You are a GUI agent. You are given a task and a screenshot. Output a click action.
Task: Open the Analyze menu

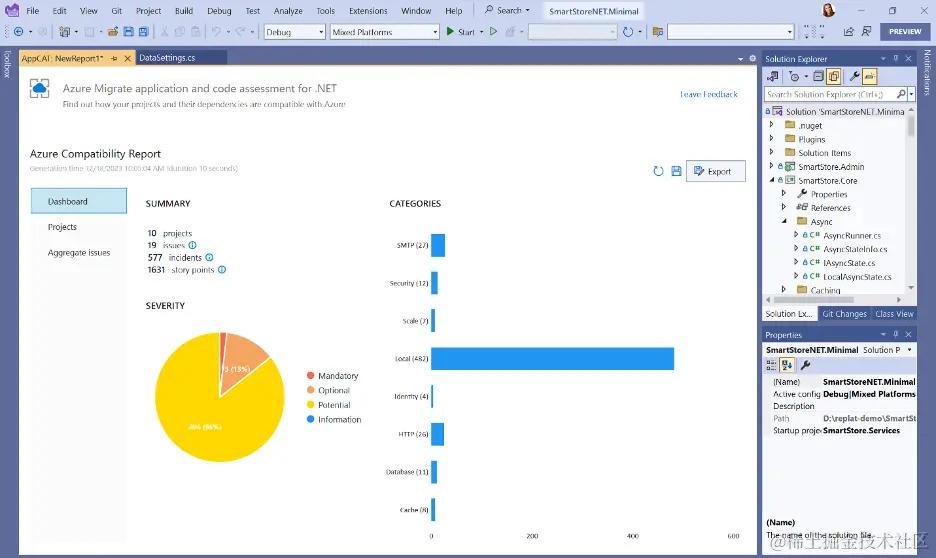click(288, 11)
